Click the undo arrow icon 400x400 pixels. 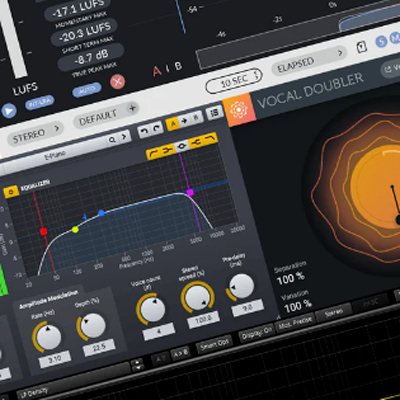(145, 132)
